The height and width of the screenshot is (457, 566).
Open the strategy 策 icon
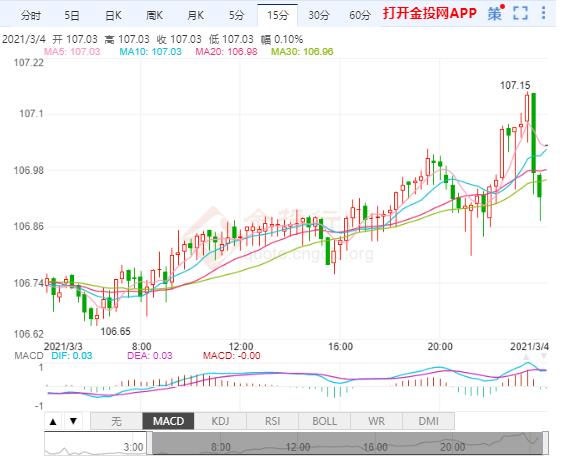point(495,14)
